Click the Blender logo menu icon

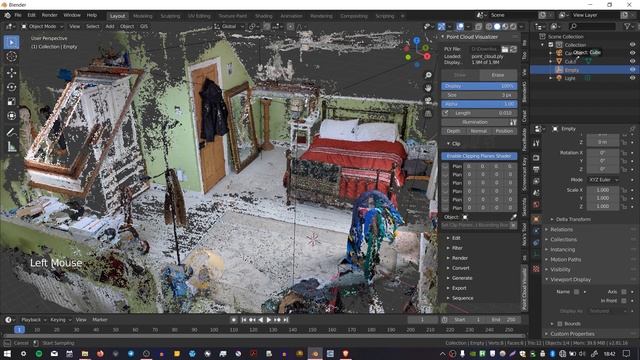(7, 15)
